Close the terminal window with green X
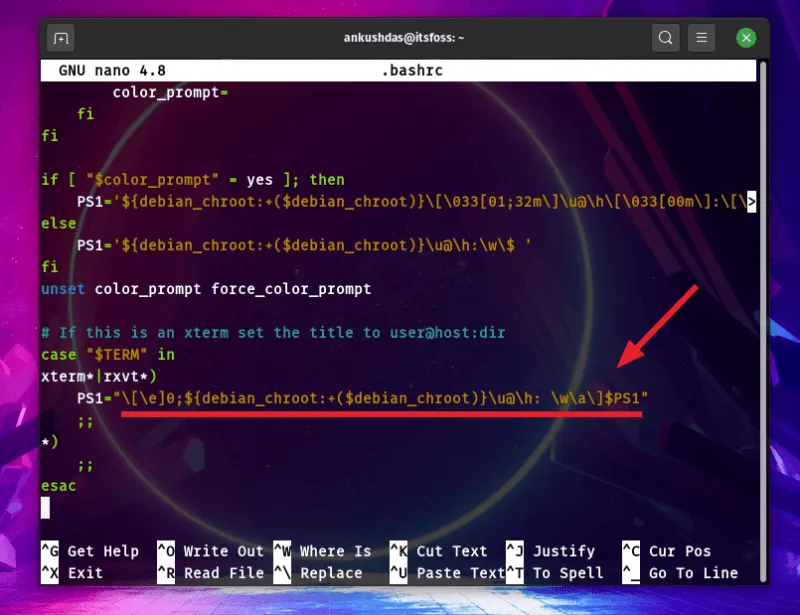800x615 pixels. [746, 39]
